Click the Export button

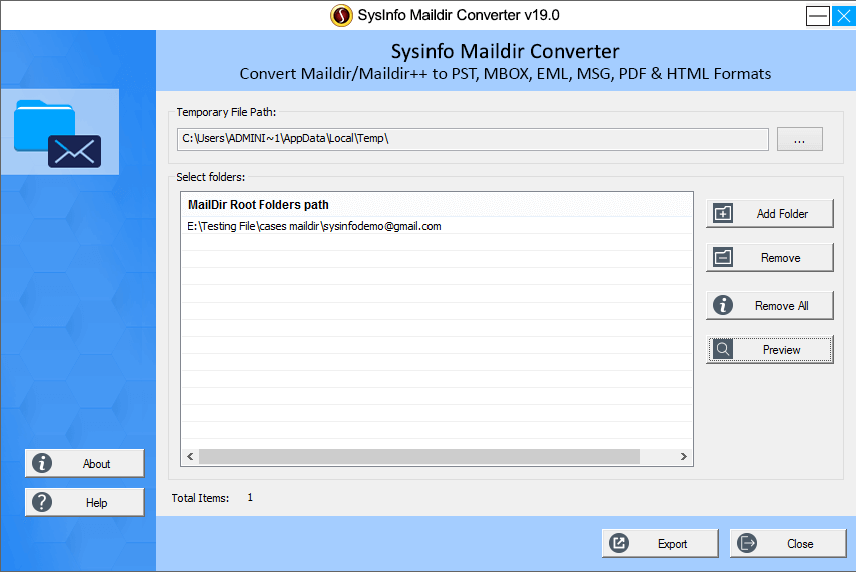coord(660,544)
